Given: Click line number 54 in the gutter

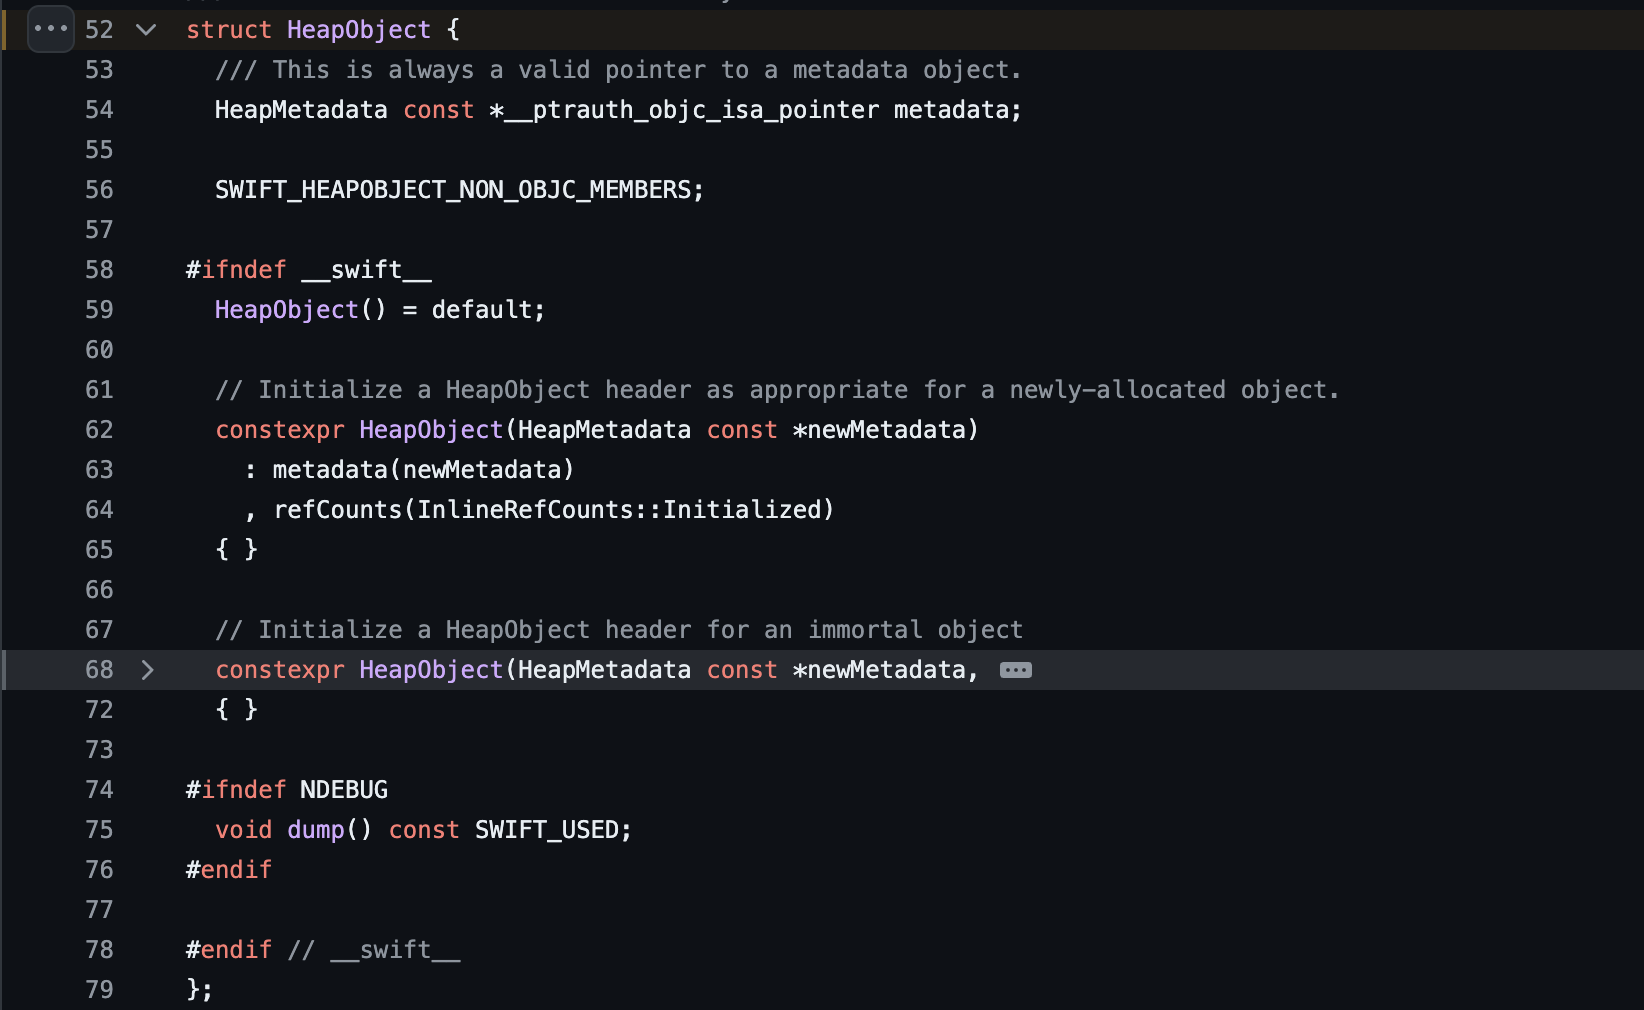Looking at the screenshot, I should [x=99, y=110].
